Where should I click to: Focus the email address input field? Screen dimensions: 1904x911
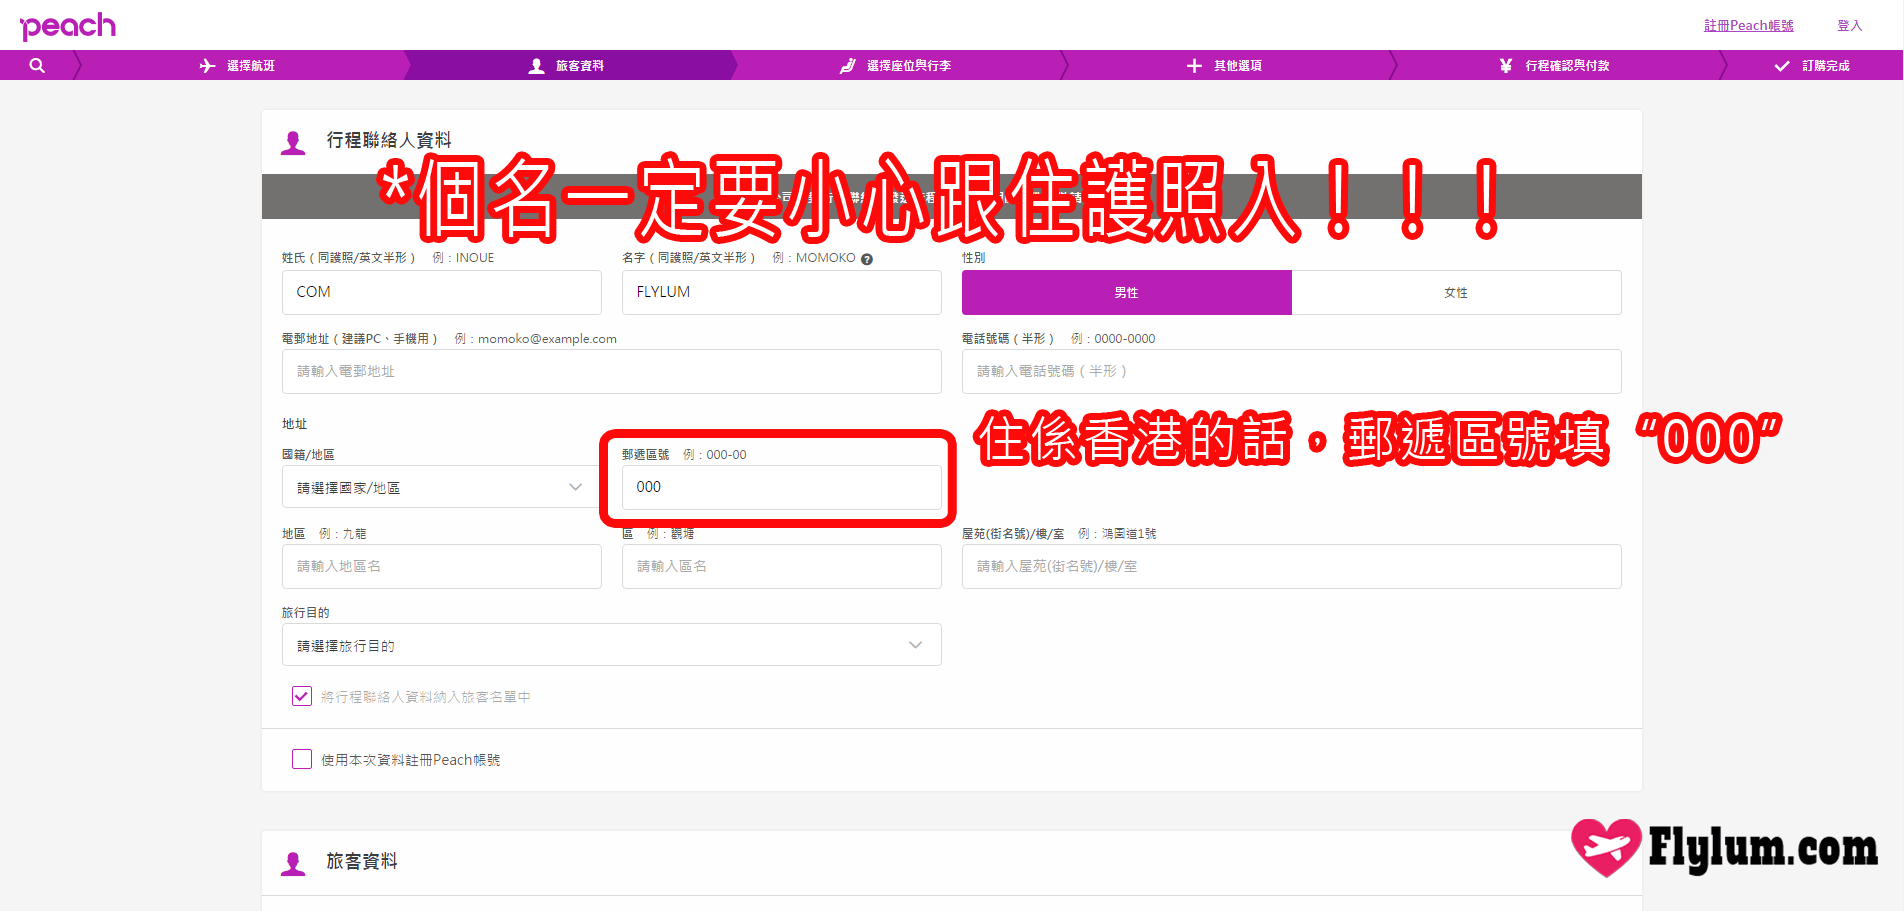pyautogui.click(x=611, y=371)
